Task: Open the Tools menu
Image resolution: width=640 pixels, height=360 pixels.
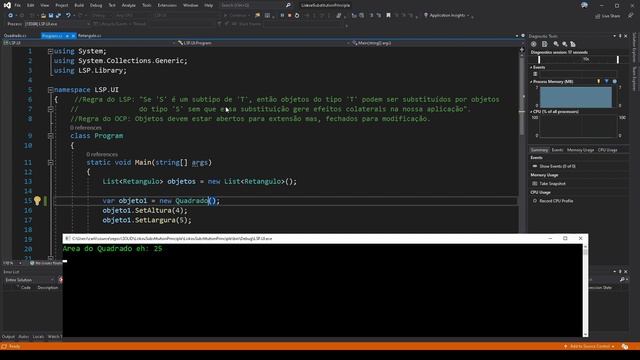Action: (x=147, y=5)
